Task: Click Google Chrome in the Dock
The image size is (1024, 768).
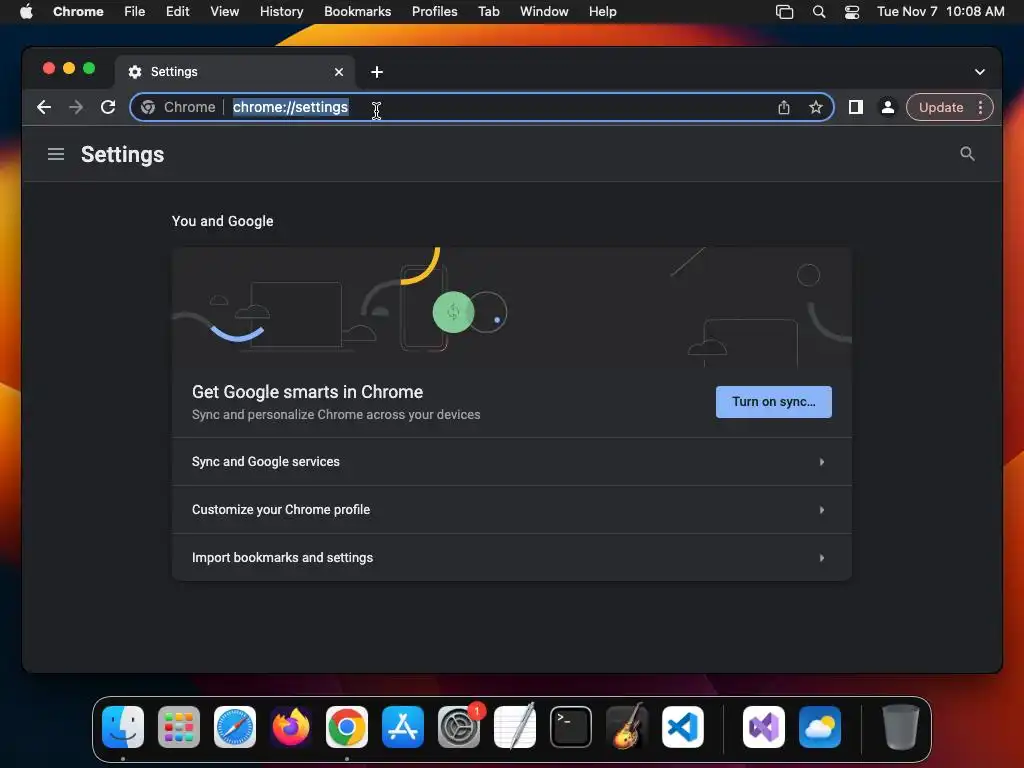Action: pyautogui.click(x=347, y=727)
